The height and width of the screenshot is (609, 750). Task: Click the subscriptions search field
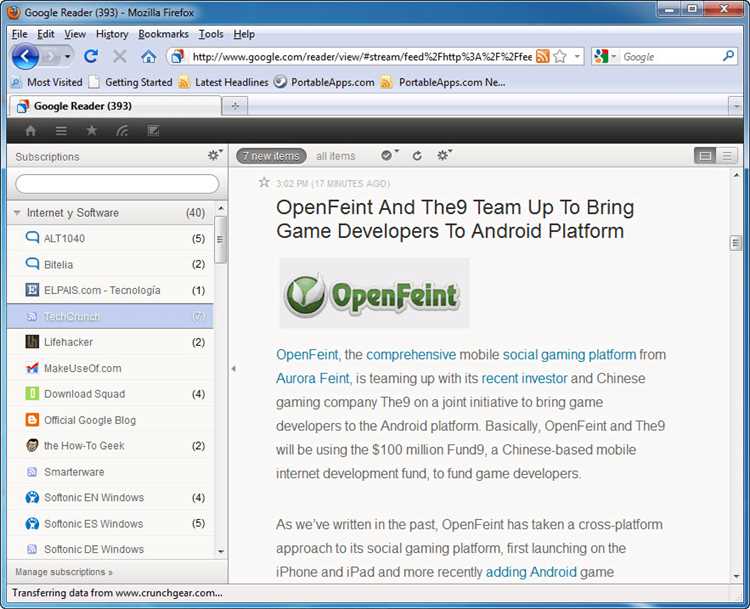[x=117, y=184]
